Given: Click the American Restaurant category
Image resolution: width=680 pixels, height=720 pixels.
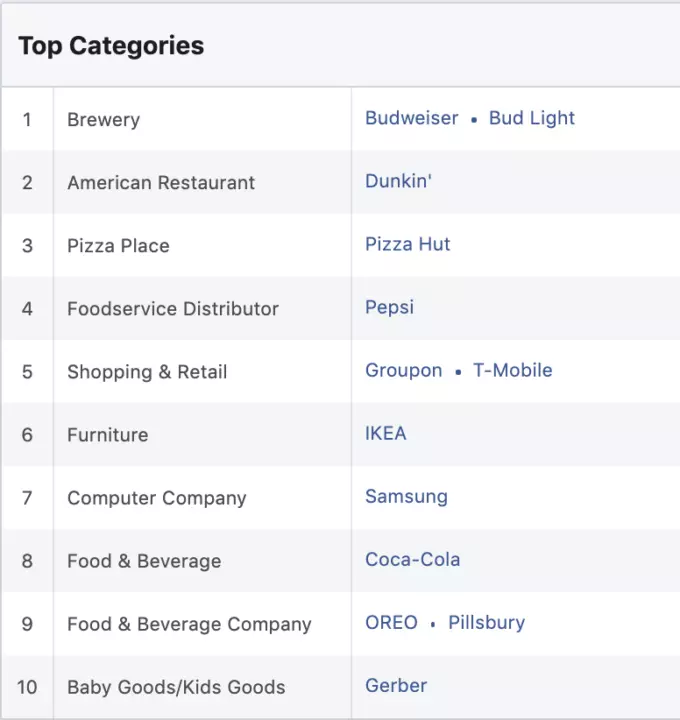Looking at the screenshot, I should pos(161,183).
